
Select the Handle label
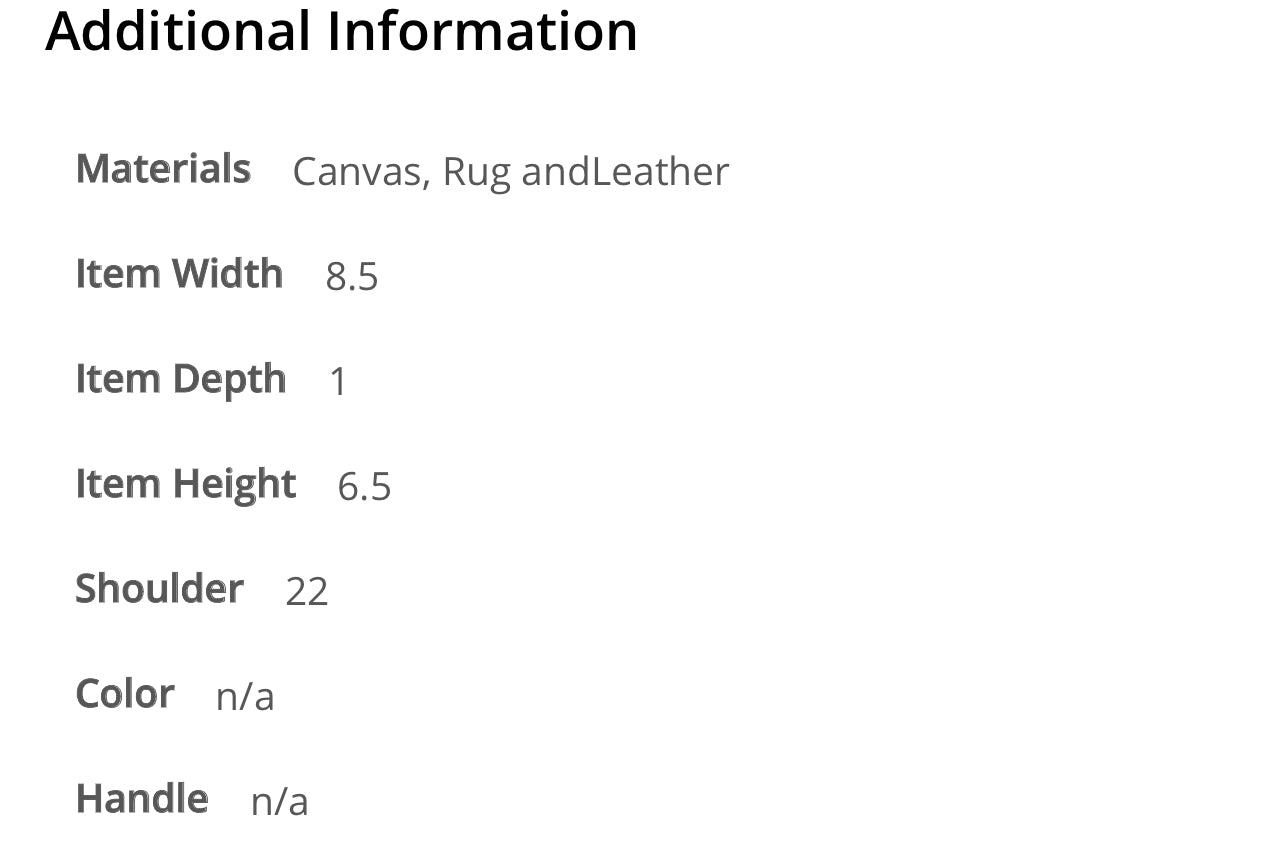(142, 799)
